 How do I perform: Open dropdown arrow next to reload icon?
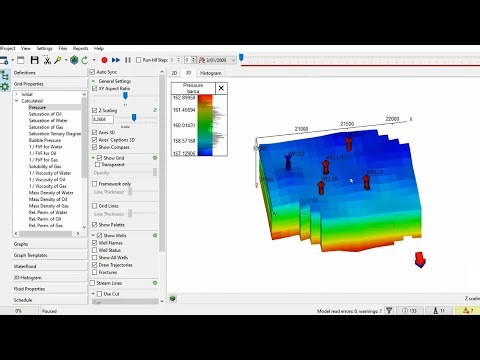pyautogui.click(x=94, y=60)
